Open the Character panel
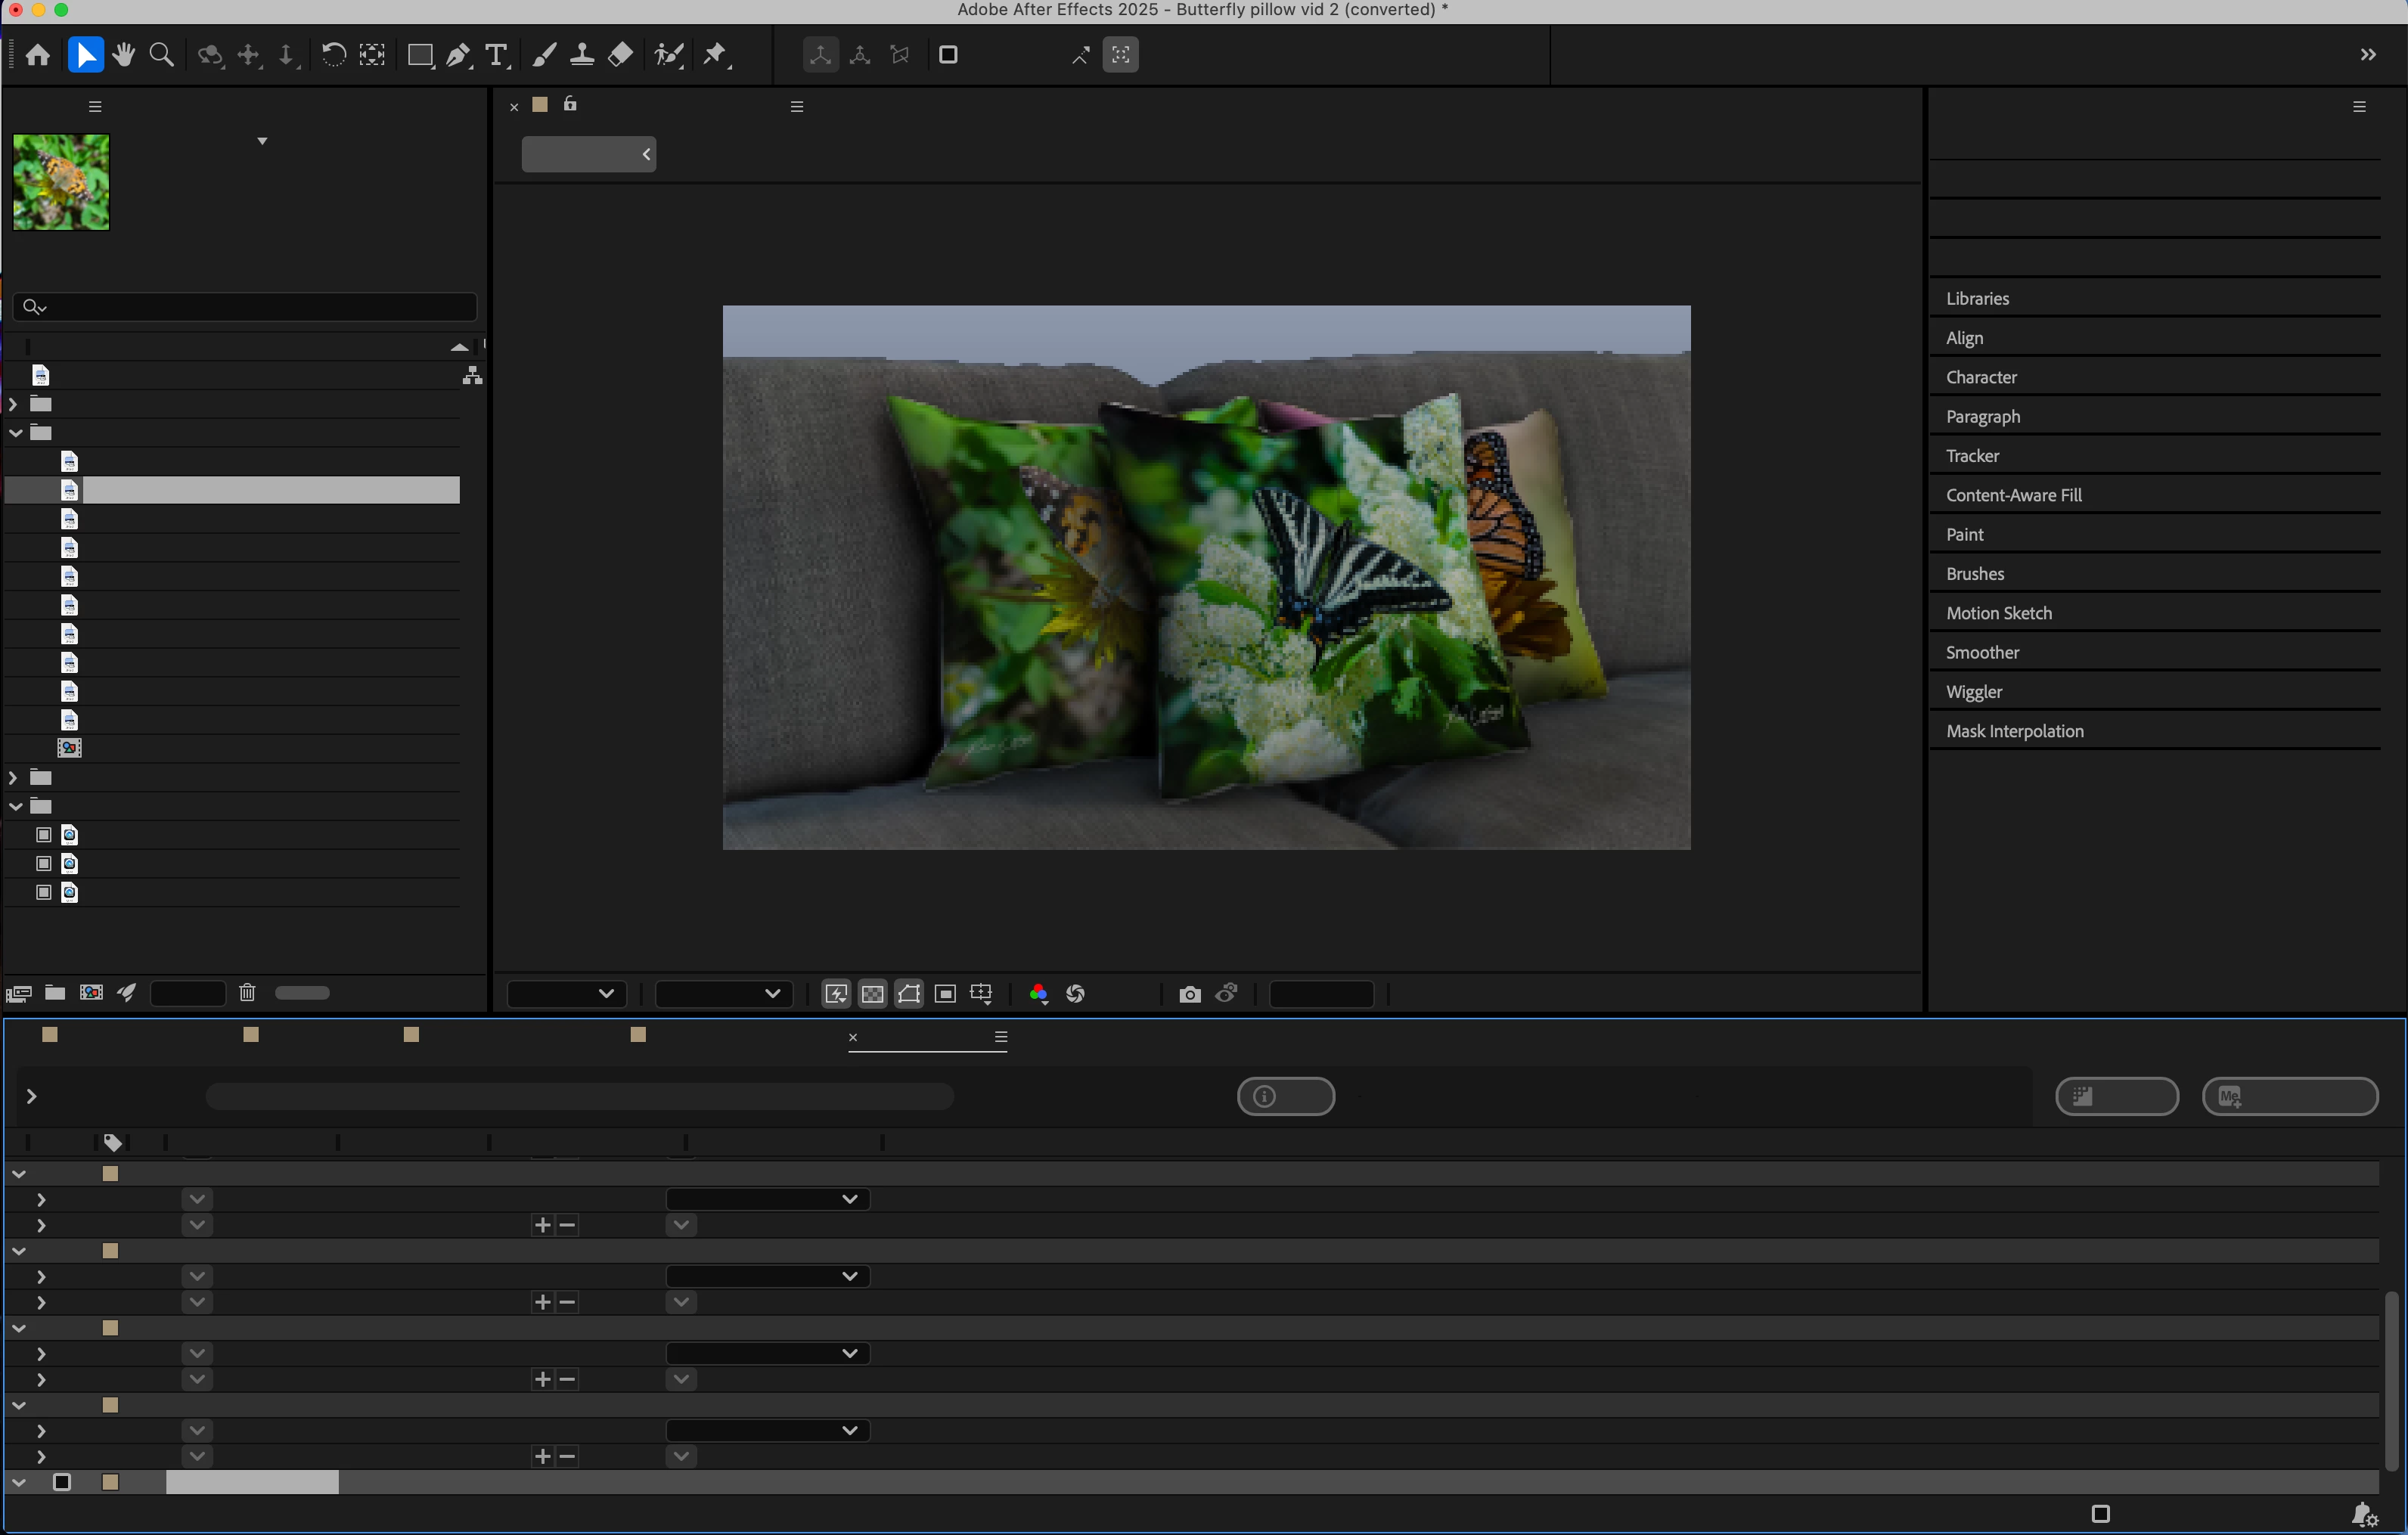 click(x=1981, y=378)
